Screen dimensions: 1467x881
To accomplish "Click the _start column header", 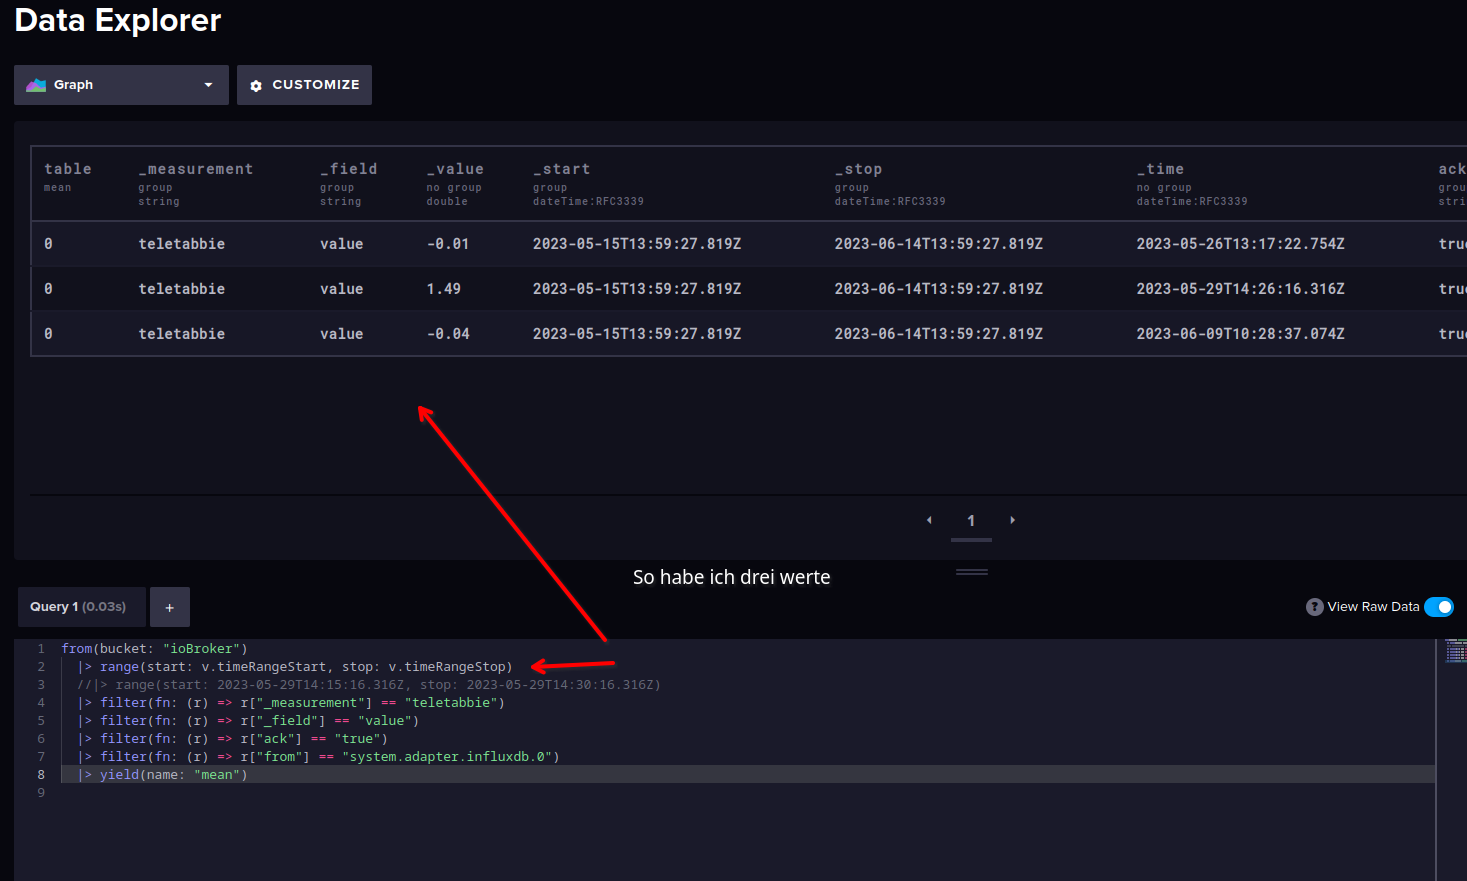I will click(562, 169).
